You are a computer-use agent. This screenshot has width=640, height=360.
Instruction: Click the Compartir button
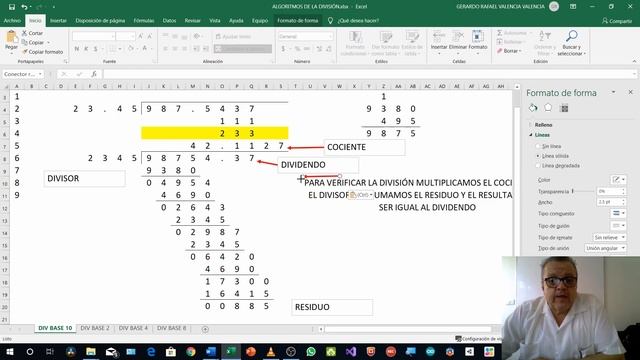[617, 21]
